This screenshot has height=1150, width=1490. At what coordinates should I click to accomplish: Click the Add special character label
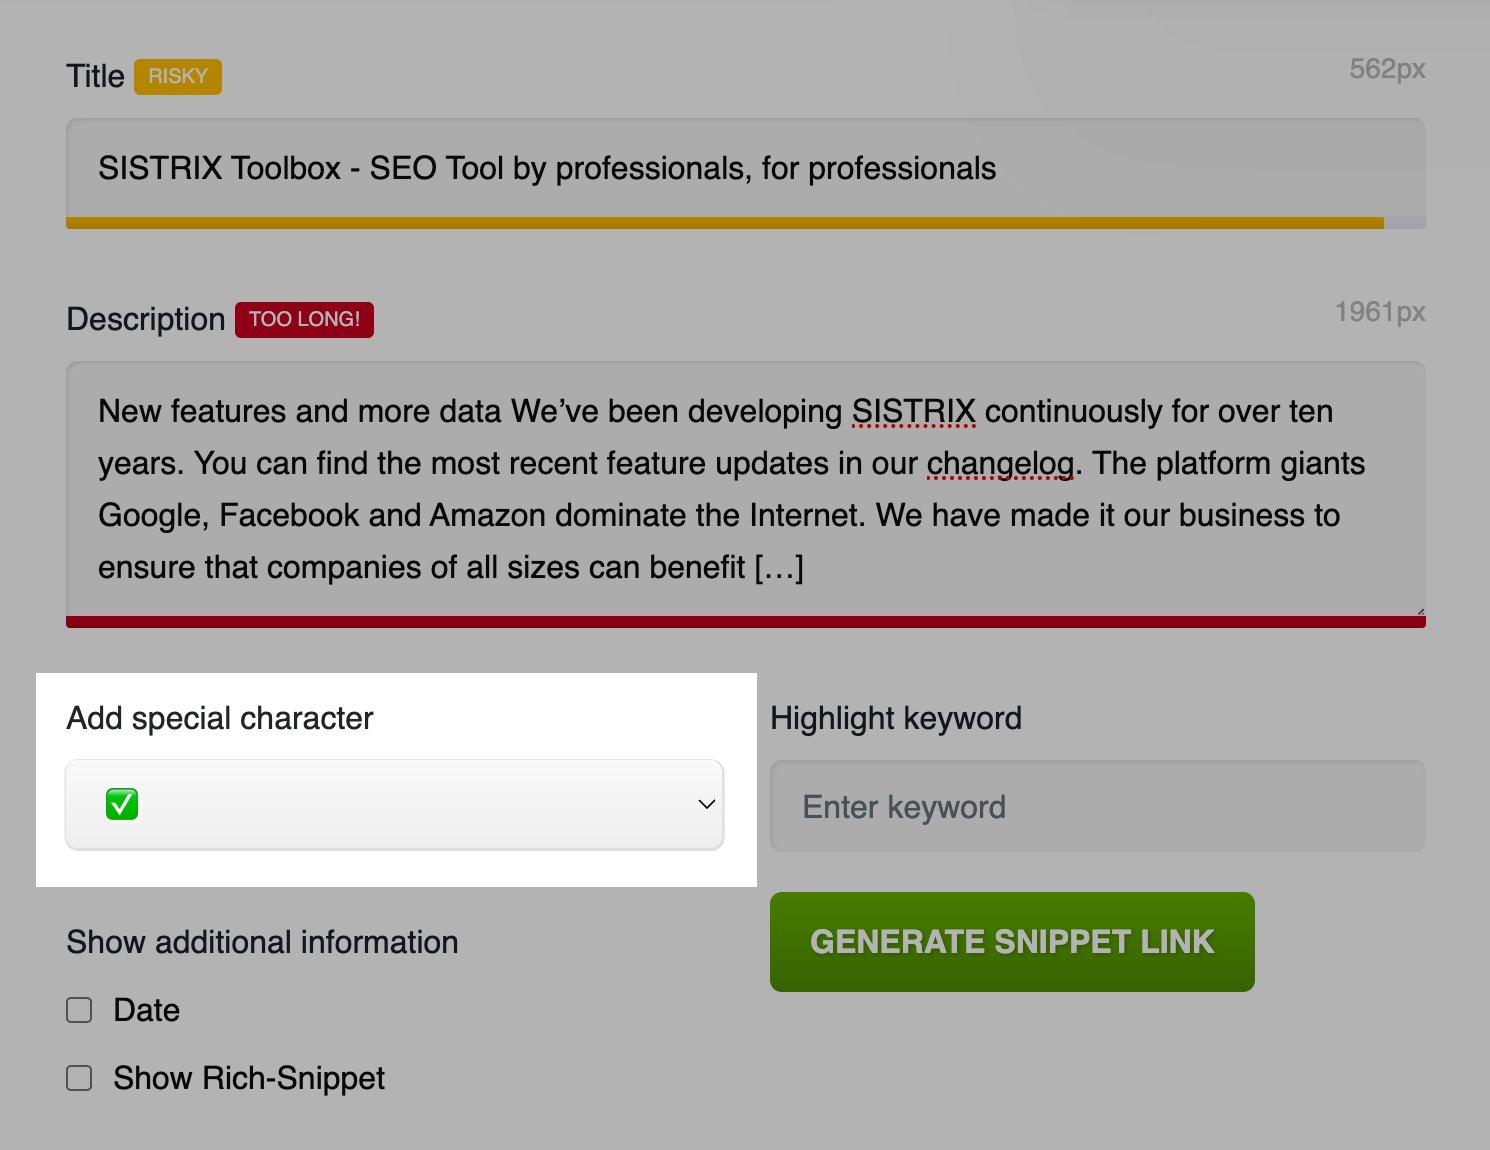(219, 718)
